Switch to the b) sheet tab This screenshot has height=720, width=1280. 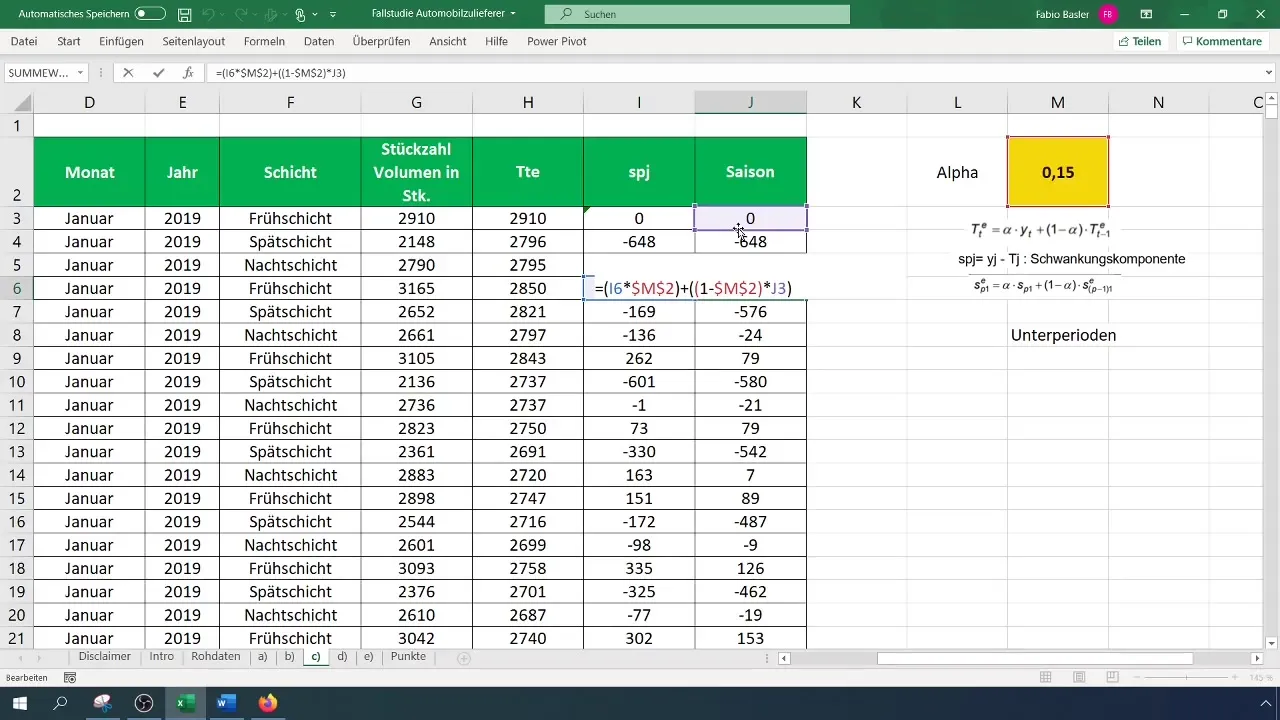click(289, 657)
